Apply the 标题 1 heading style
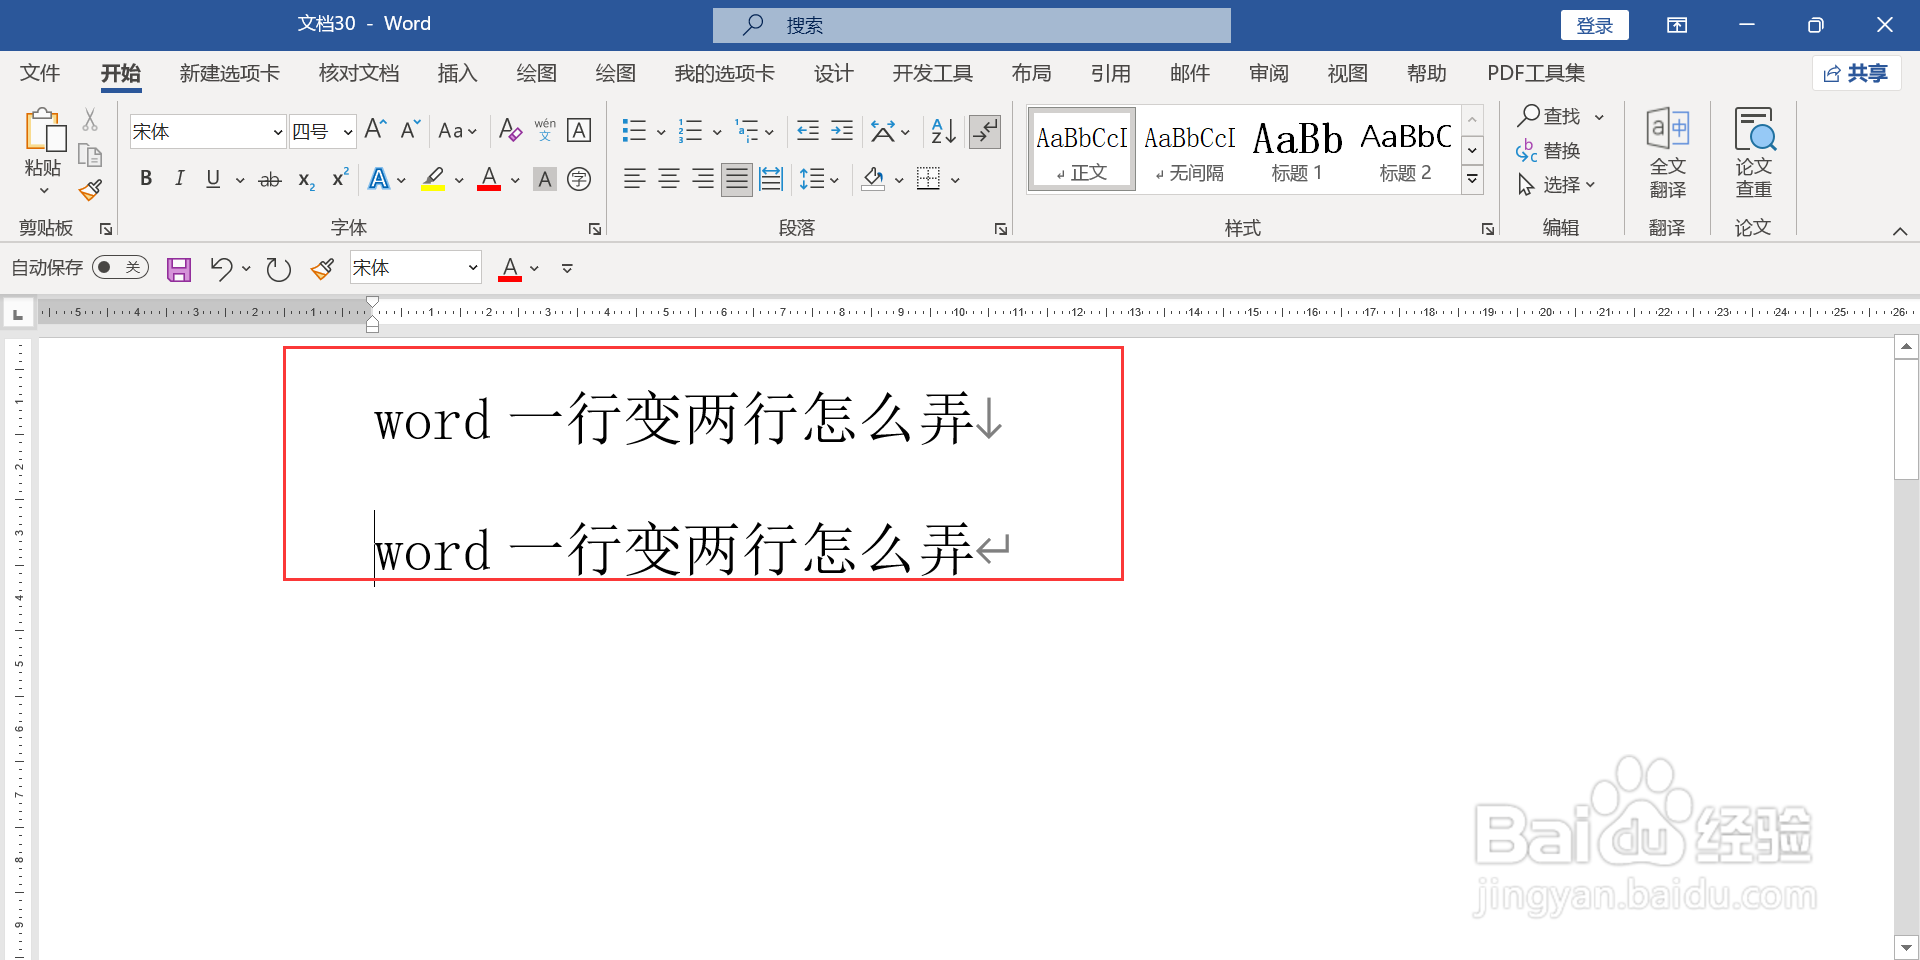 click(1297, 150)
